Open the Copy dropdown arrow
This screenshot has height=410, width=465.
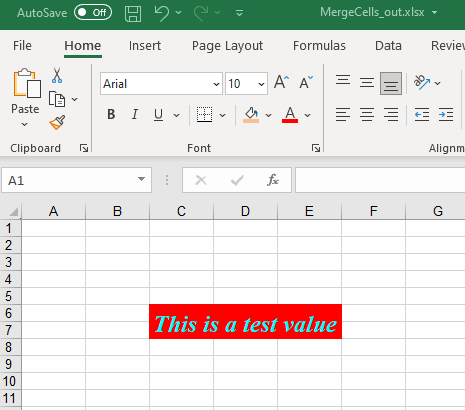(75, 99)
